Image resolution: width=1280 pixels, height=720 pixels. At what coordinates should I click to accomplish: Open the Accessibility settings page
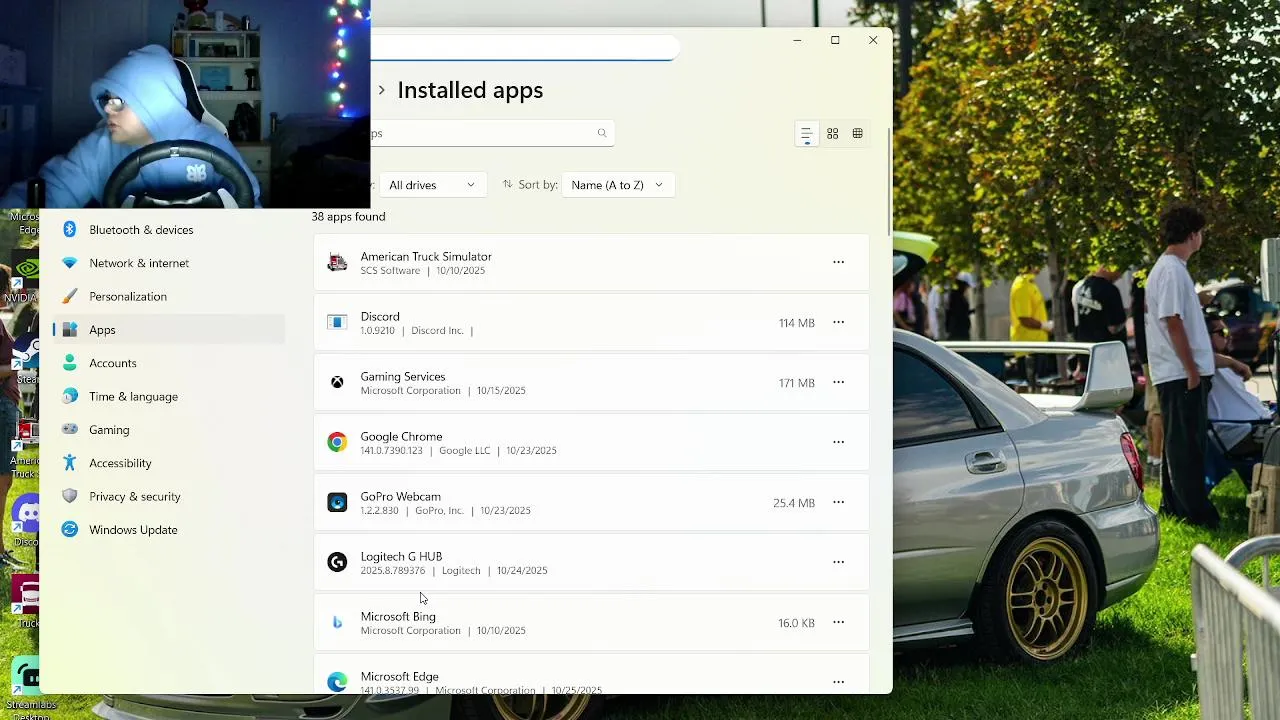pos(120,463)
